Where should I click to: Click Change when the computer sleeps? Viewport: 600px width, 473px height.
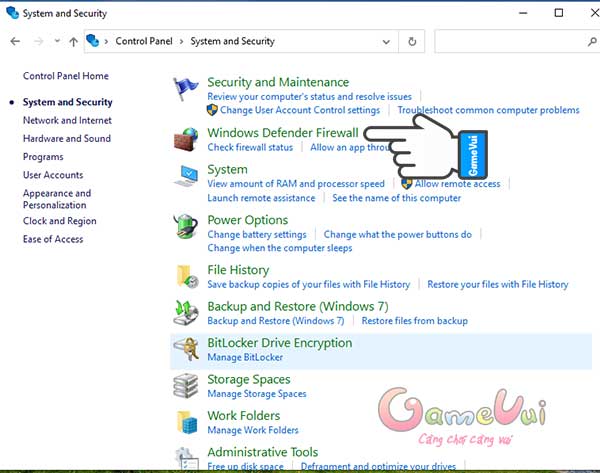tap(280, 248)
